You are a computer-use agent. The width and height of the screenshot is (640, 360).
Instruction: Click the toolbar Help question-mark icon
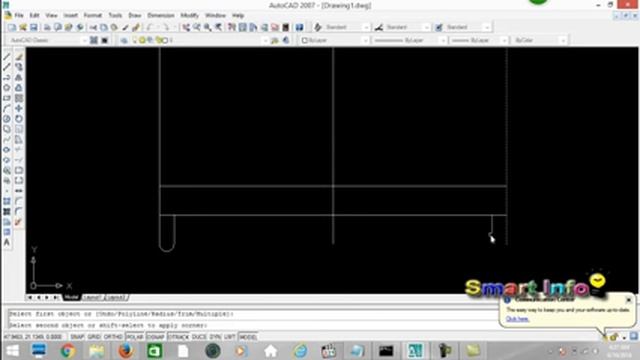tap(300, 27)
